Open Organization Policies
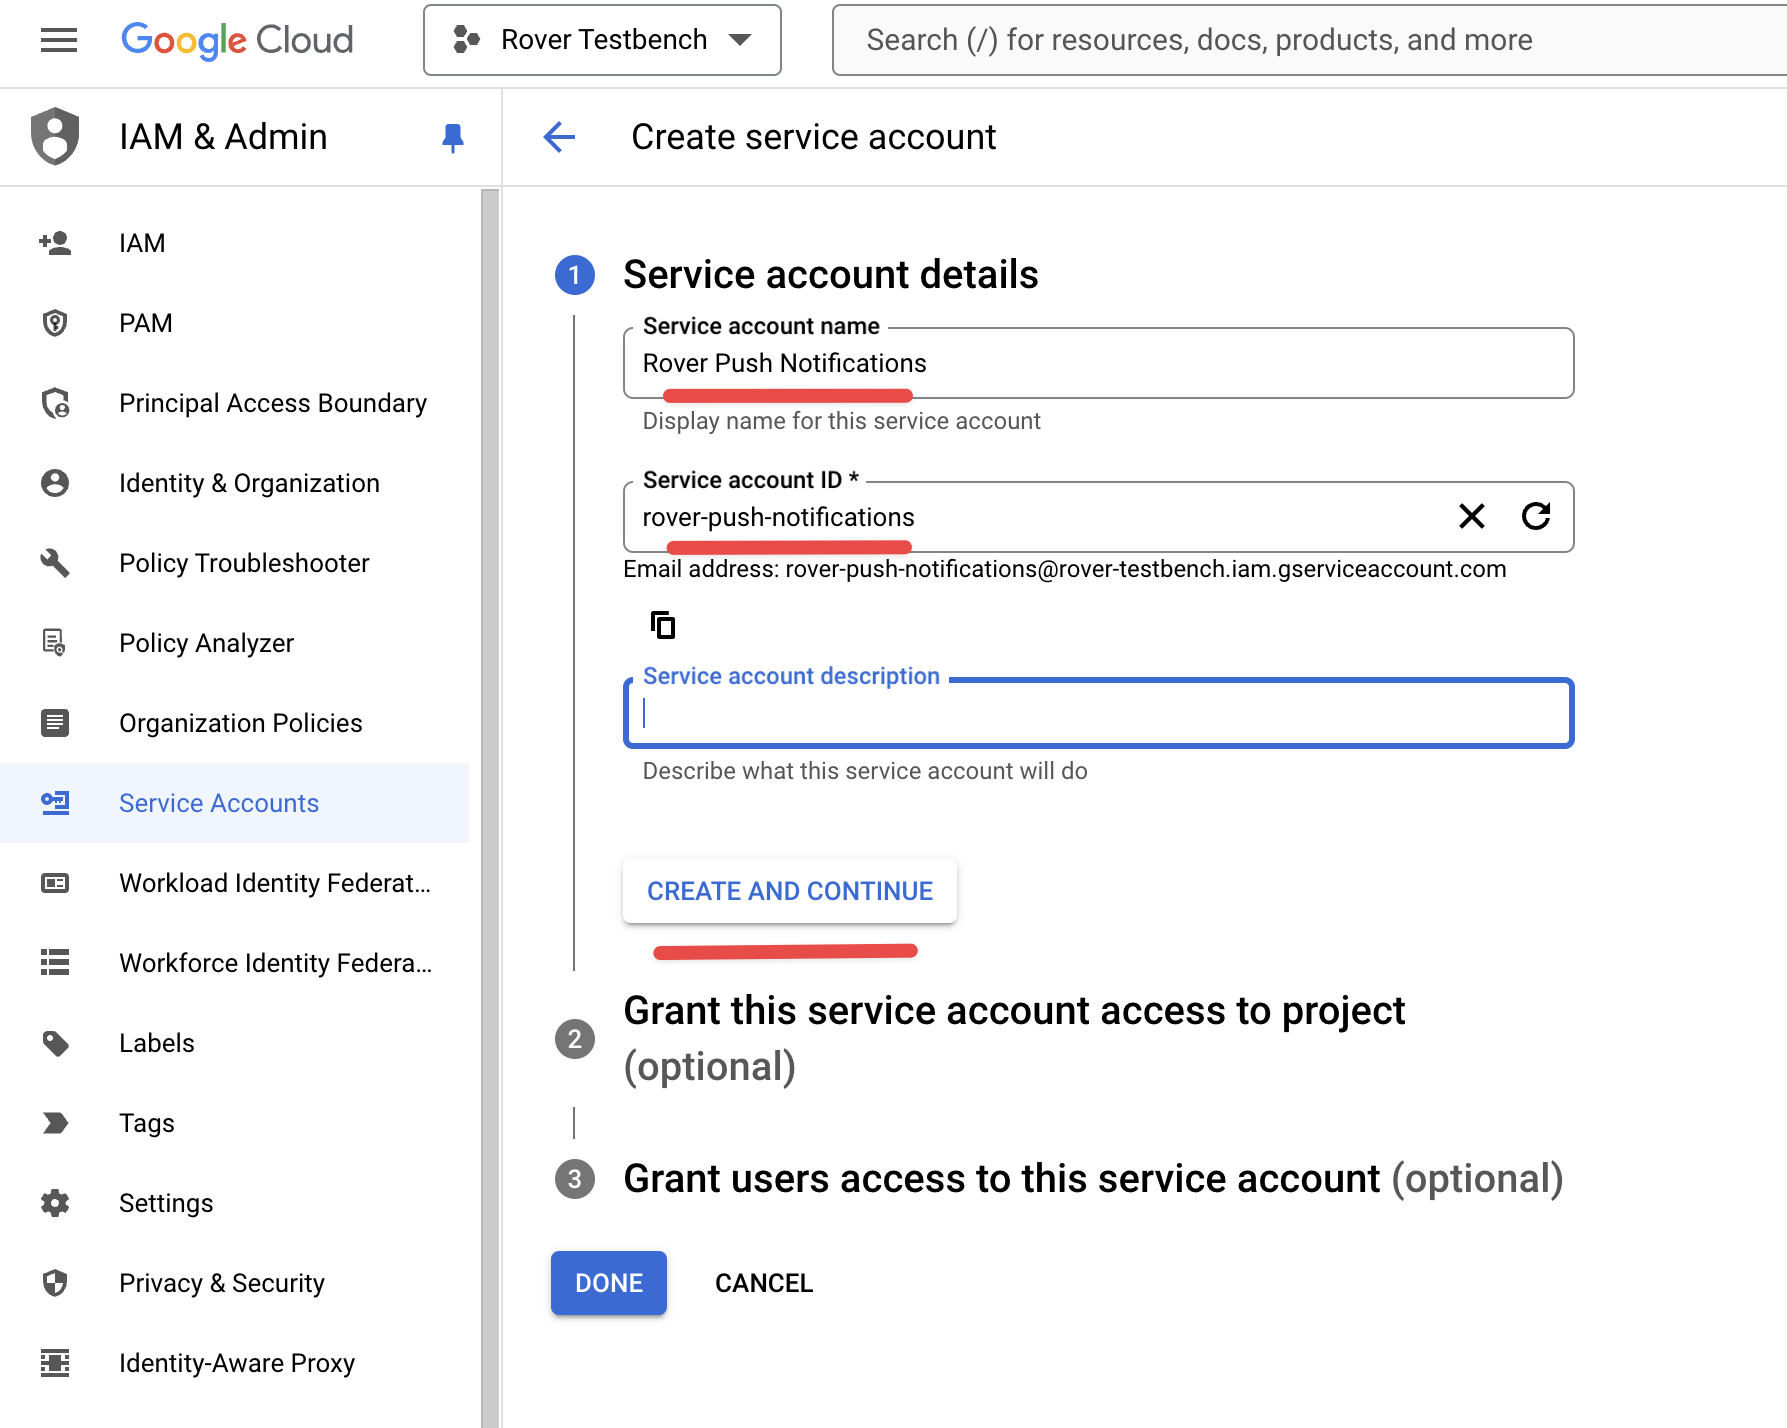Viewport: 1787px width, 1428px height. coord(241,723)
